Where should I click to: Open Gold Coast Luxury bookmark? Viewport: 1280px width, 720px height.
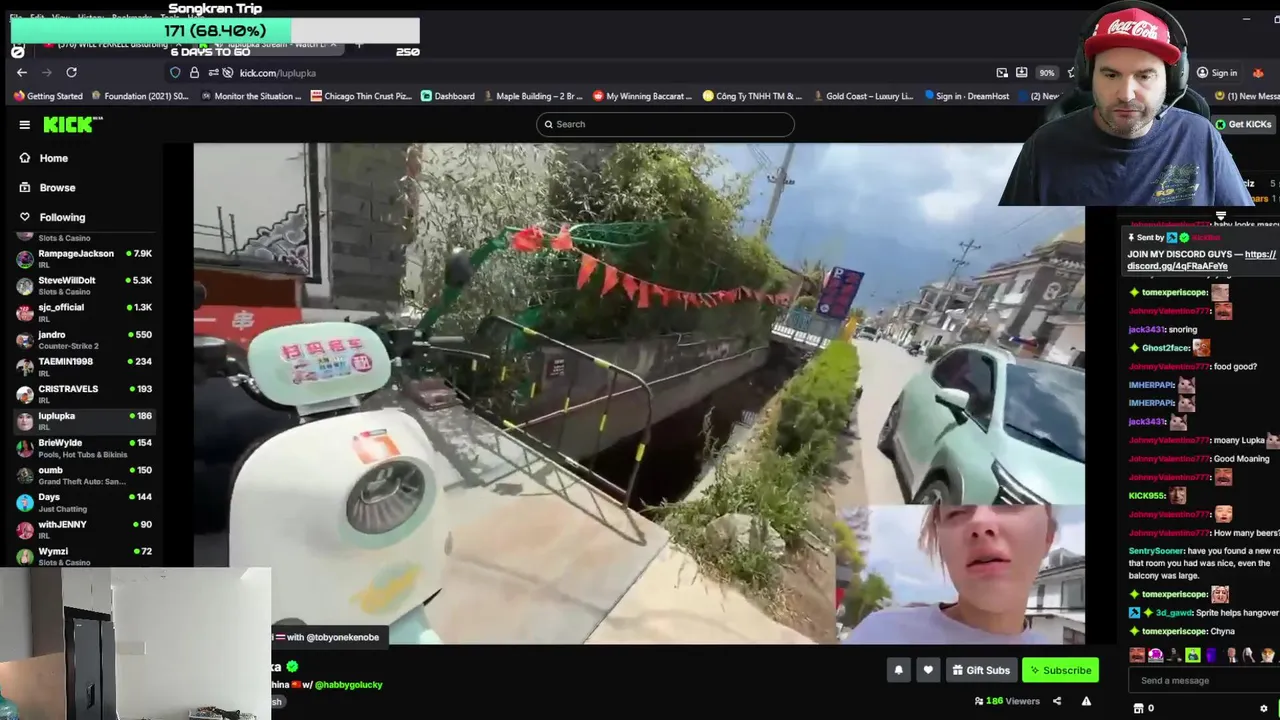pos(863,96)
